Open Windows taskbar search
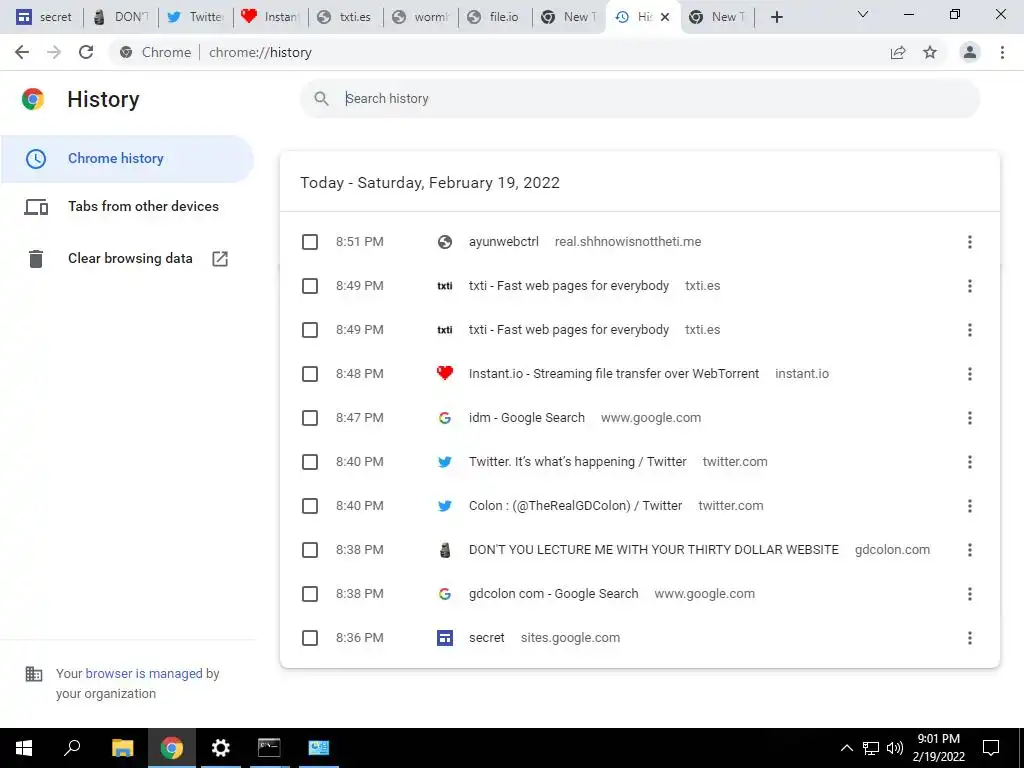The width and height of the screenshot is (1024, 768). (x=72, y=748)
